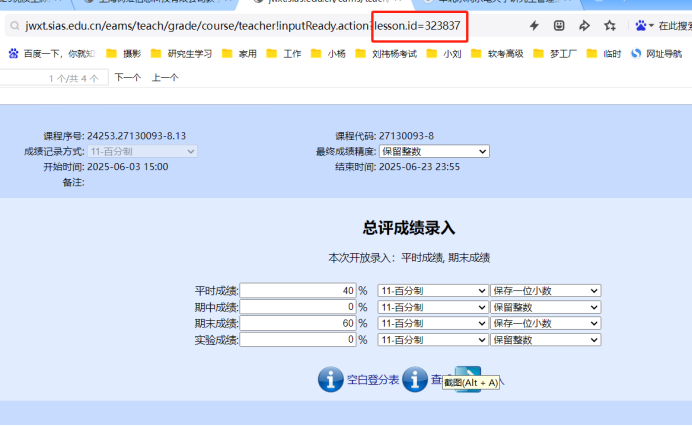This screenshot has height=426, width=692.
Task: Click the Baidu paw search-engine icon
Action: [x=640, y=26]
